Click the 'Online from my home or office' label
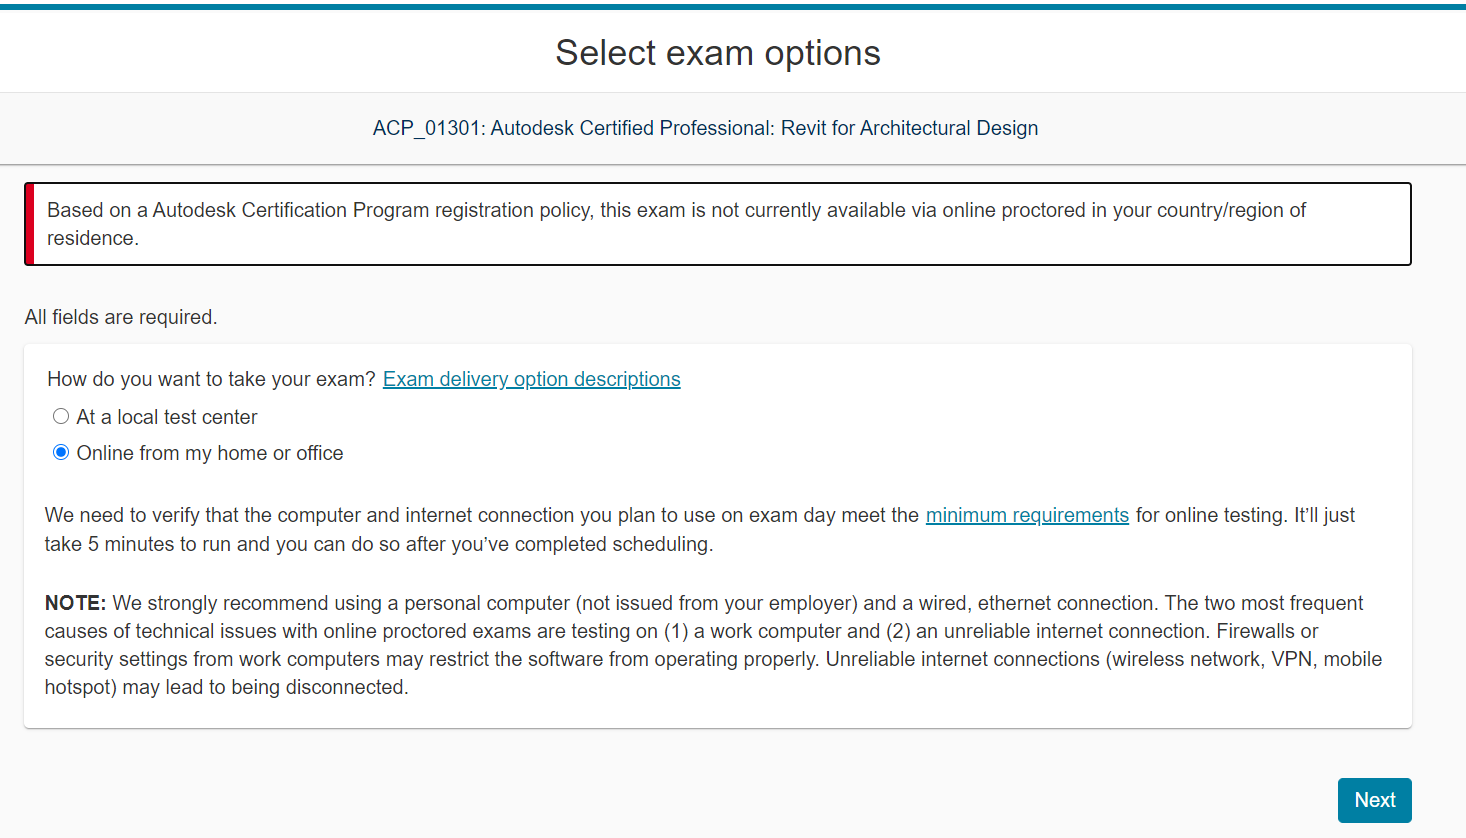The width and height of the screenshot is (1466, 838). (209, 452)
